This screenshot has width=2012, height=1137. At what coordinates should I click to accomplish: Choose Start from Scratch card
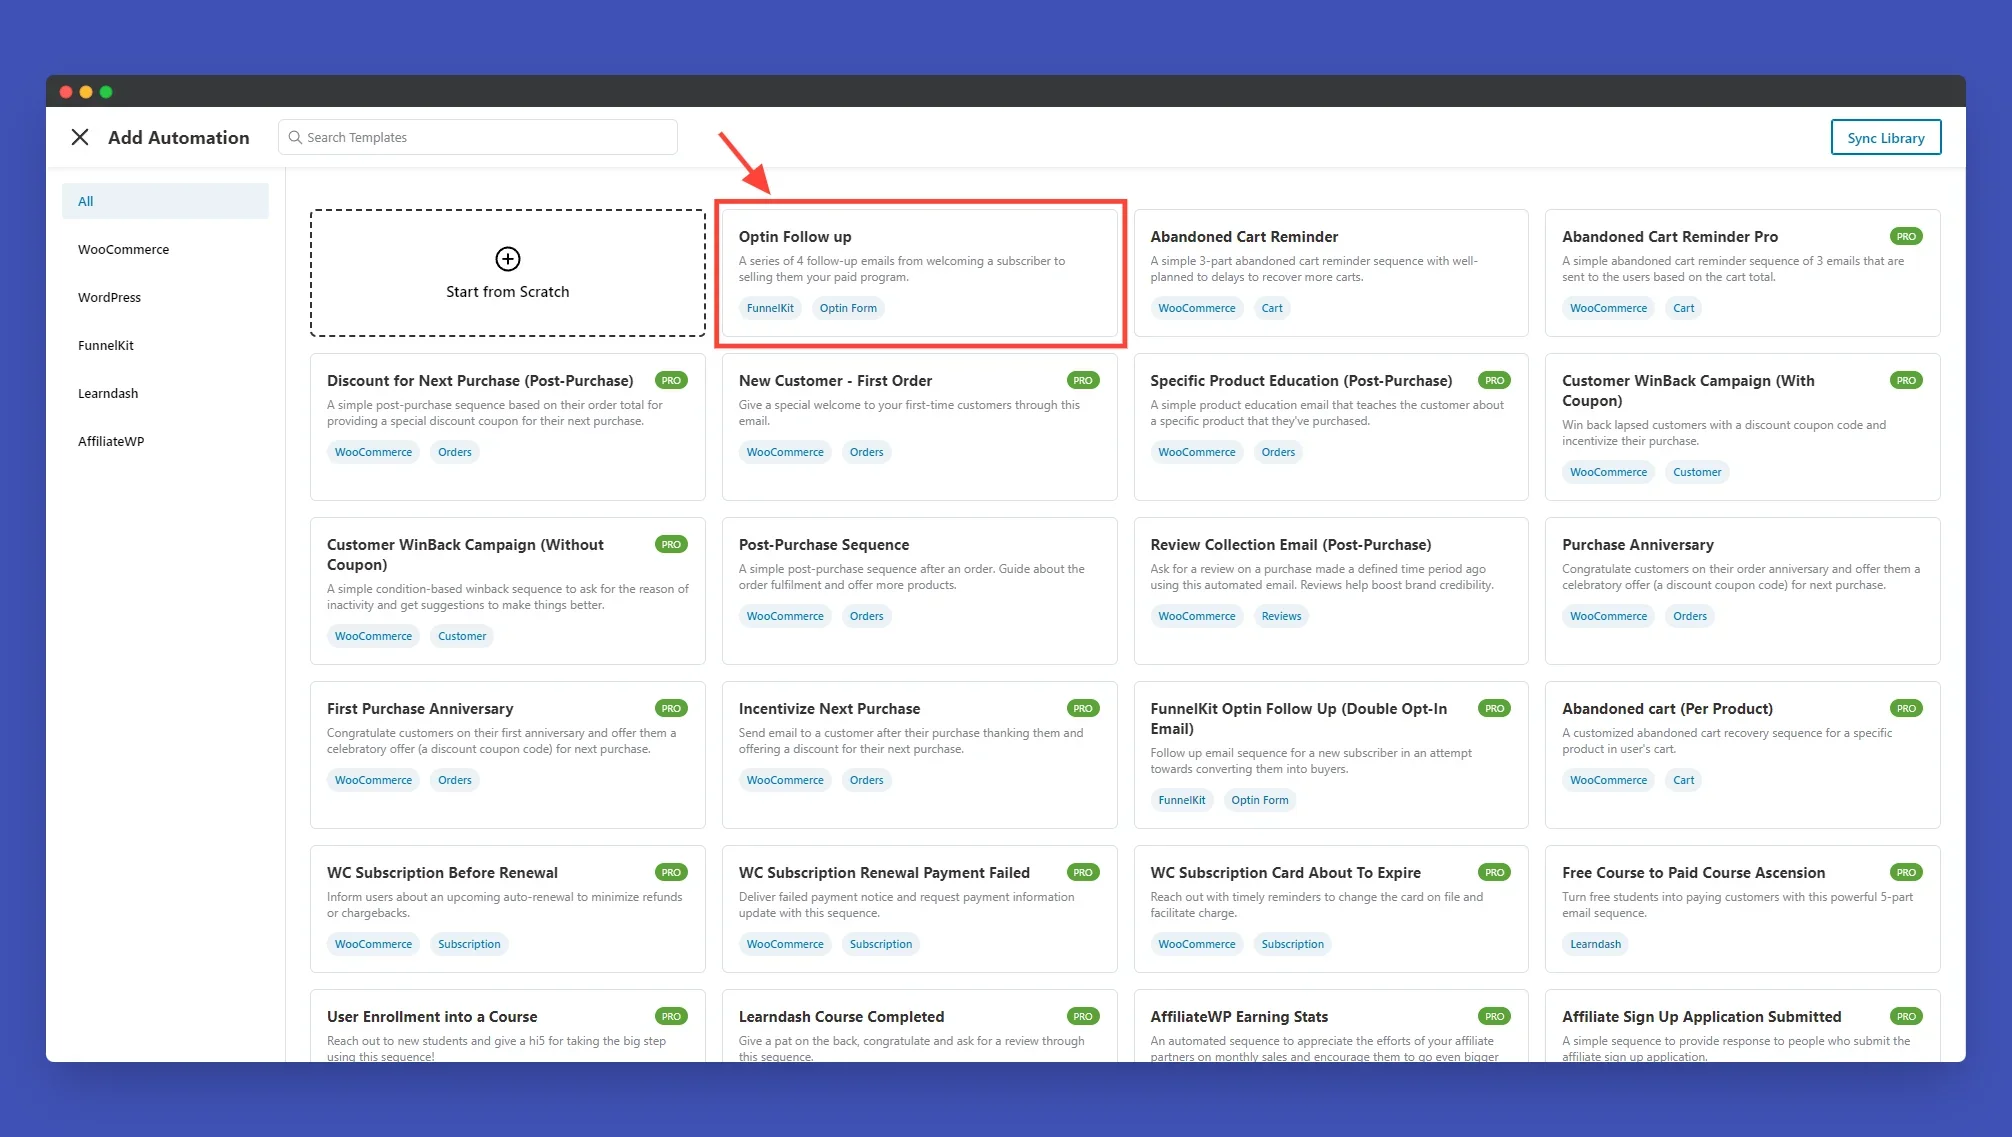pos(508,273)
